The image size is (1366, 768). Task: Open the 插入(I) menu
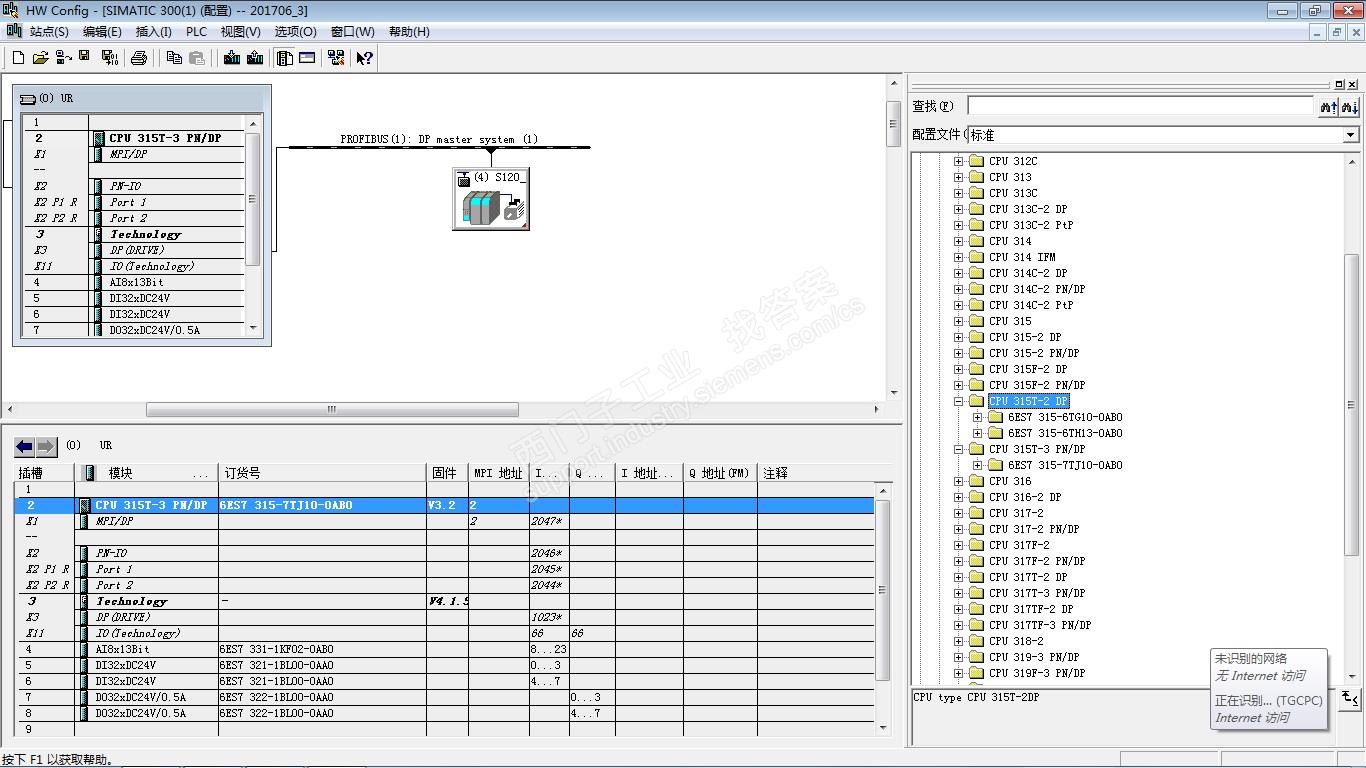[154, 32]
